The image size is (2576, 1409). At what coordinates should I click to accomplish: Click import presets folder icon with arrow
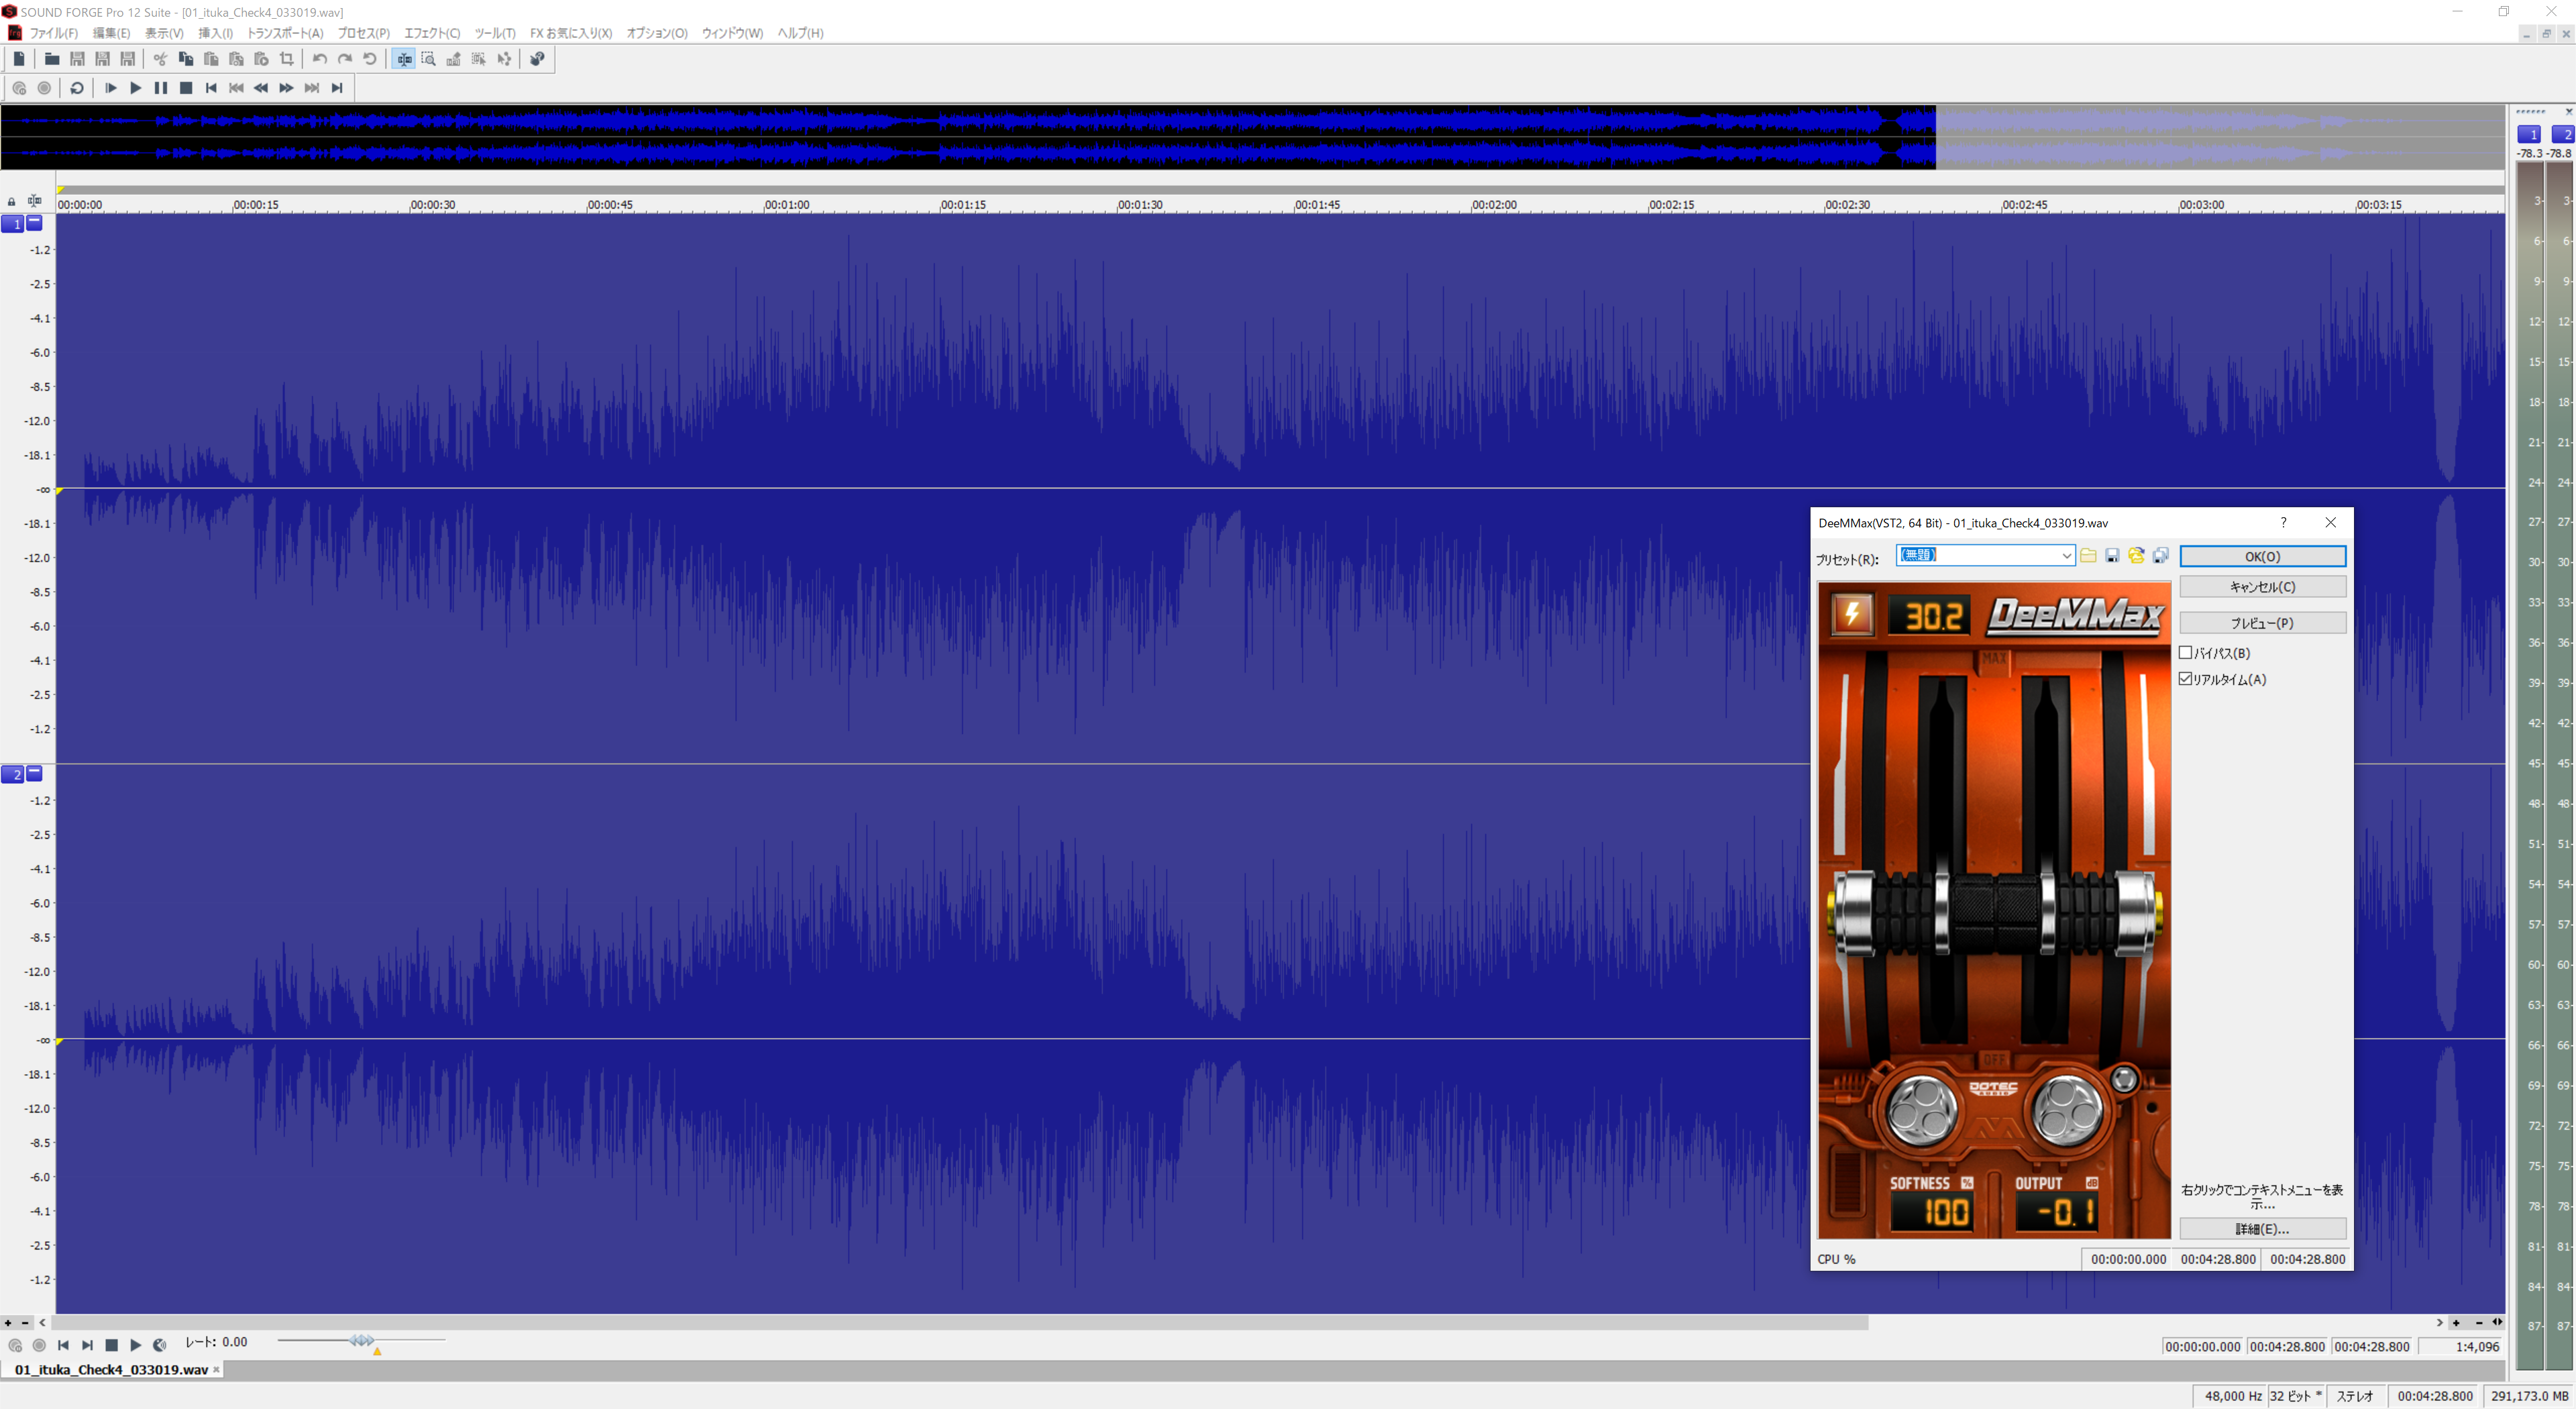coord(2136,556)
